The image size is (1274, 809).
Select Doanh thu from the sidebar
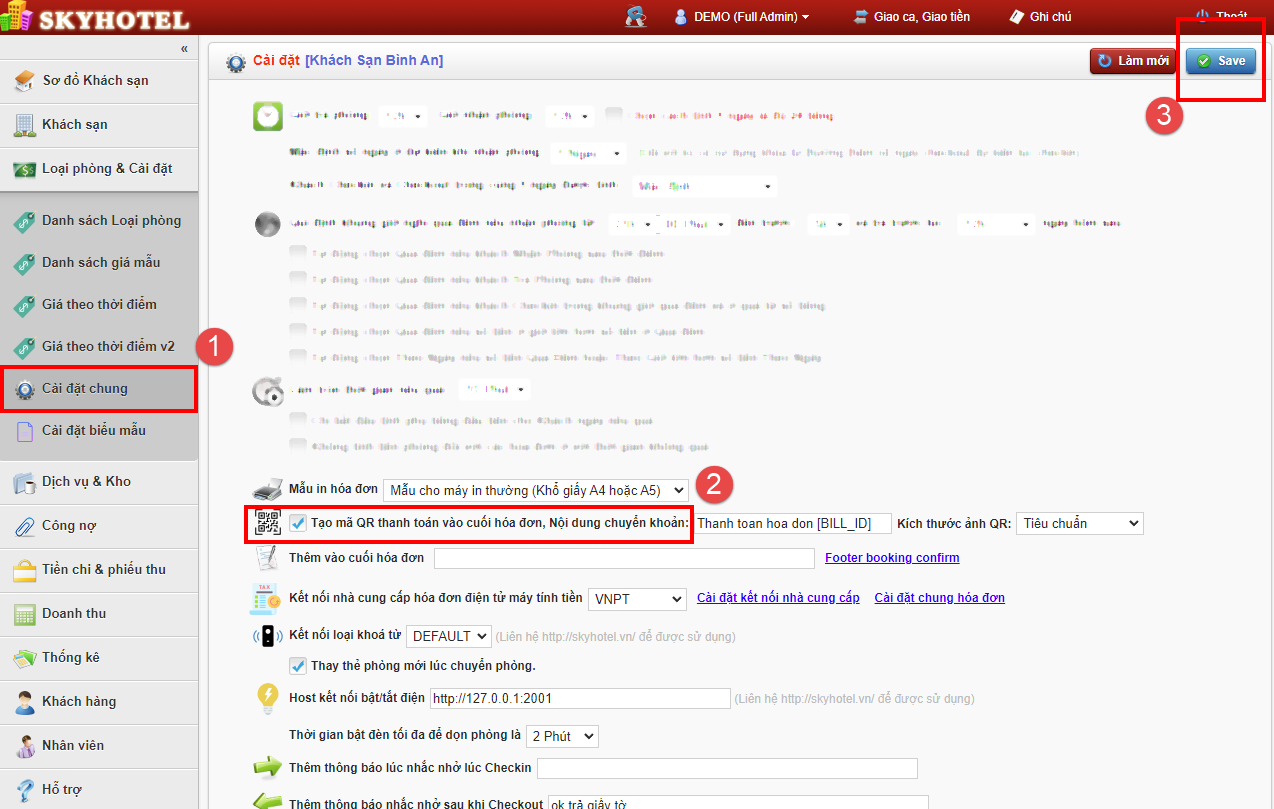tap(74, 613)
